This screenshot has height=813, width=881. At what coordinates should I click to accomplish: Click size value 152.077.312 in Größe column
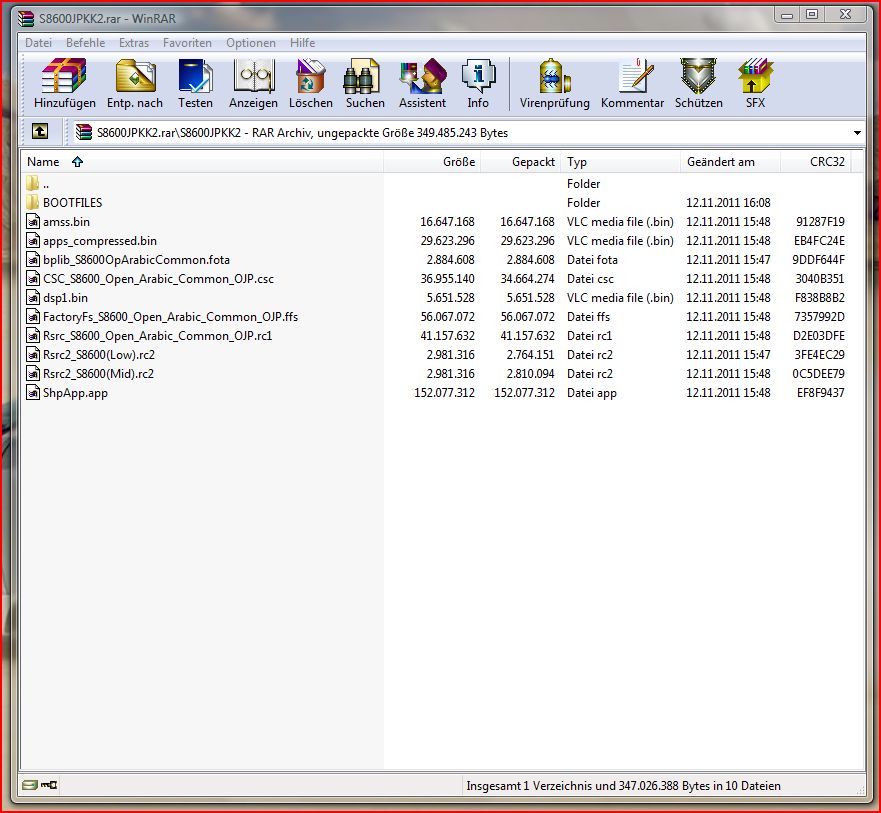[x=444, y=393]
